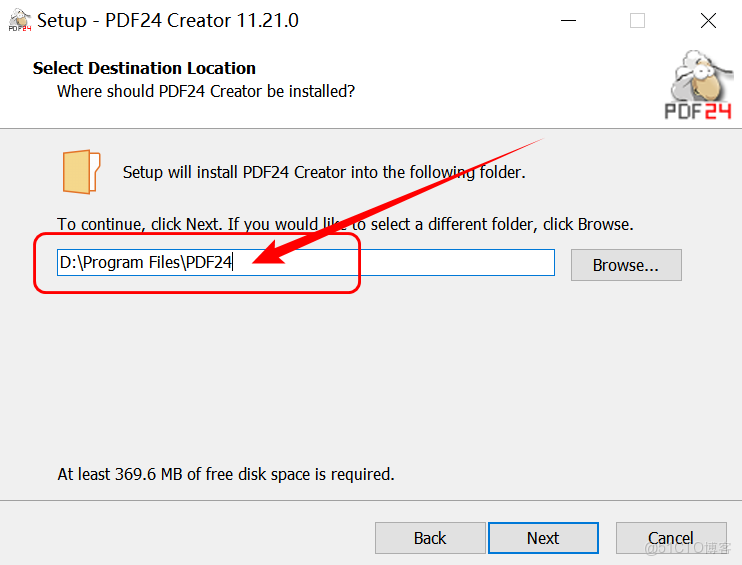Click the folder icon beside setup text

(81, 172)
